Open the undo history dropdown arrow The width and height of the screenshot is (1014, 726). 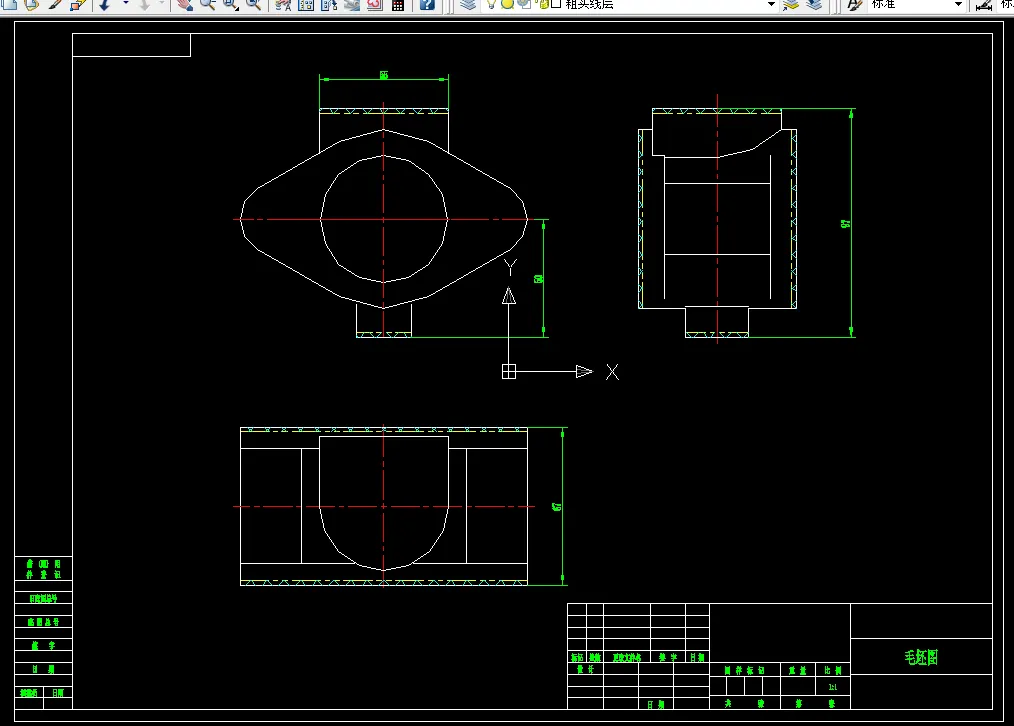coord(125,5)
